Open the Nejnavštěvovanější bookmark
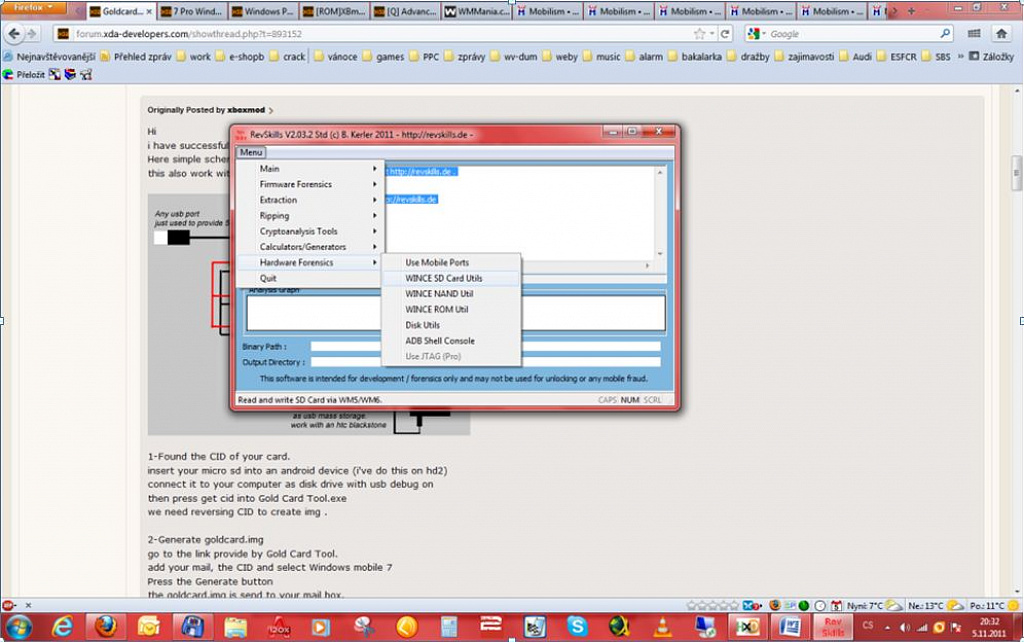Screen dimensions: 1024x642 coord(50,57)
